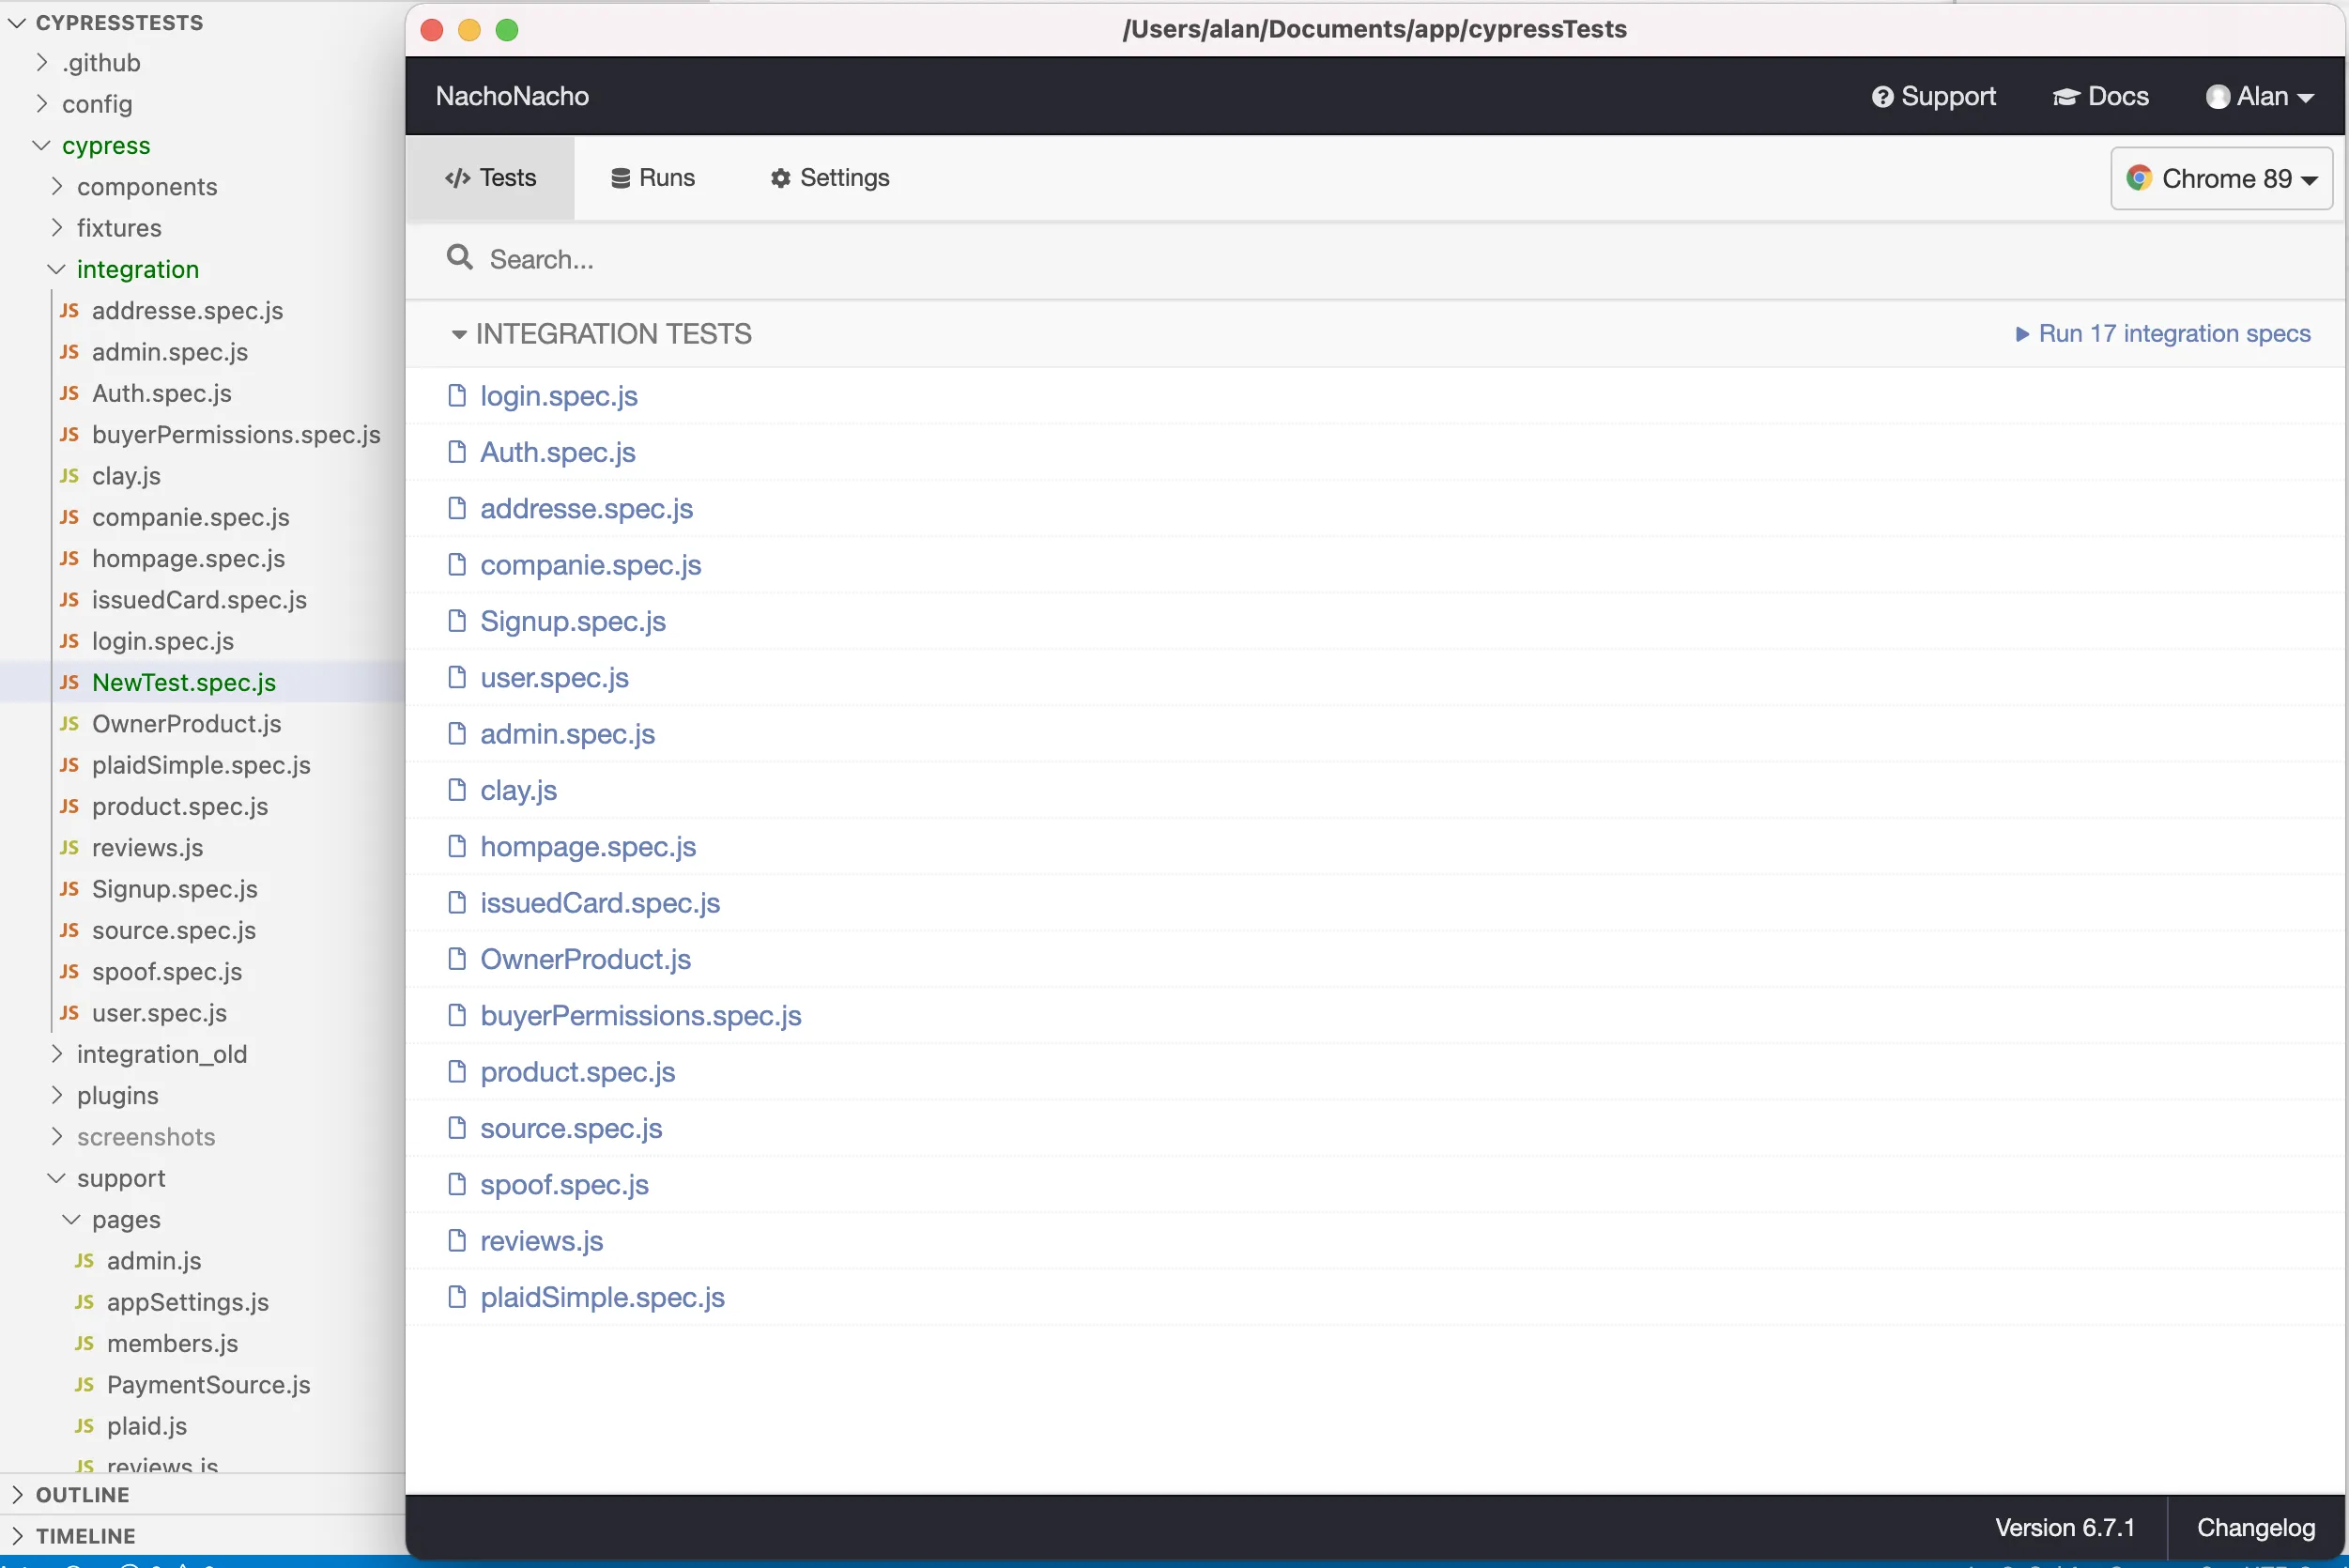
Task: Expand the integration_old folder
Action: 56,1054
